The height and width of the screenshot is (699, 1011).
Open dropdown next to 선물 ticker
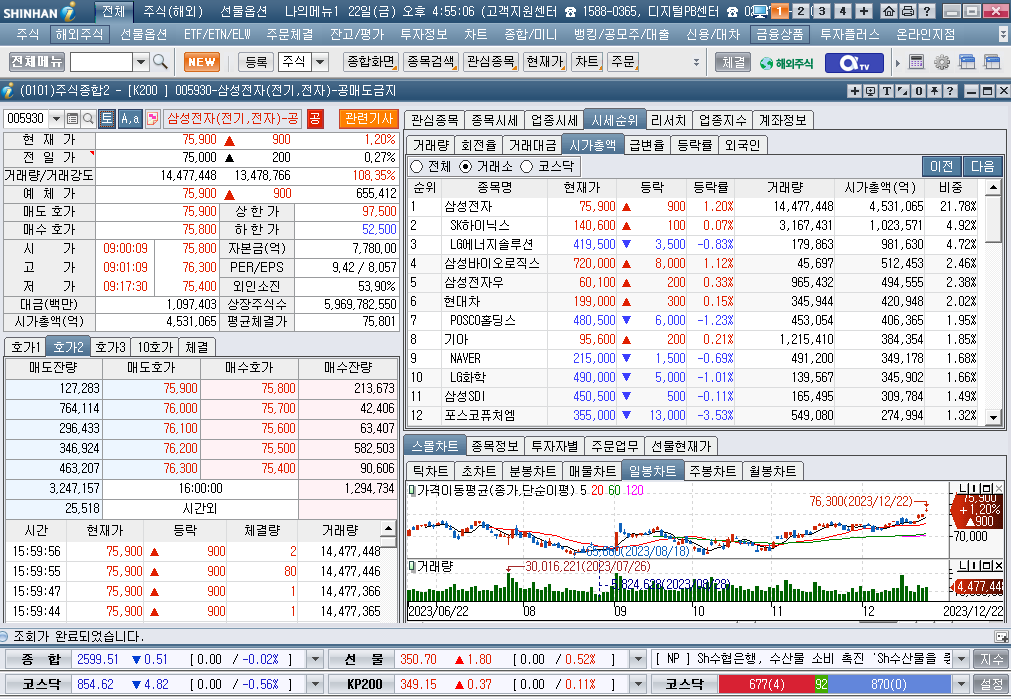coord(638,659)
